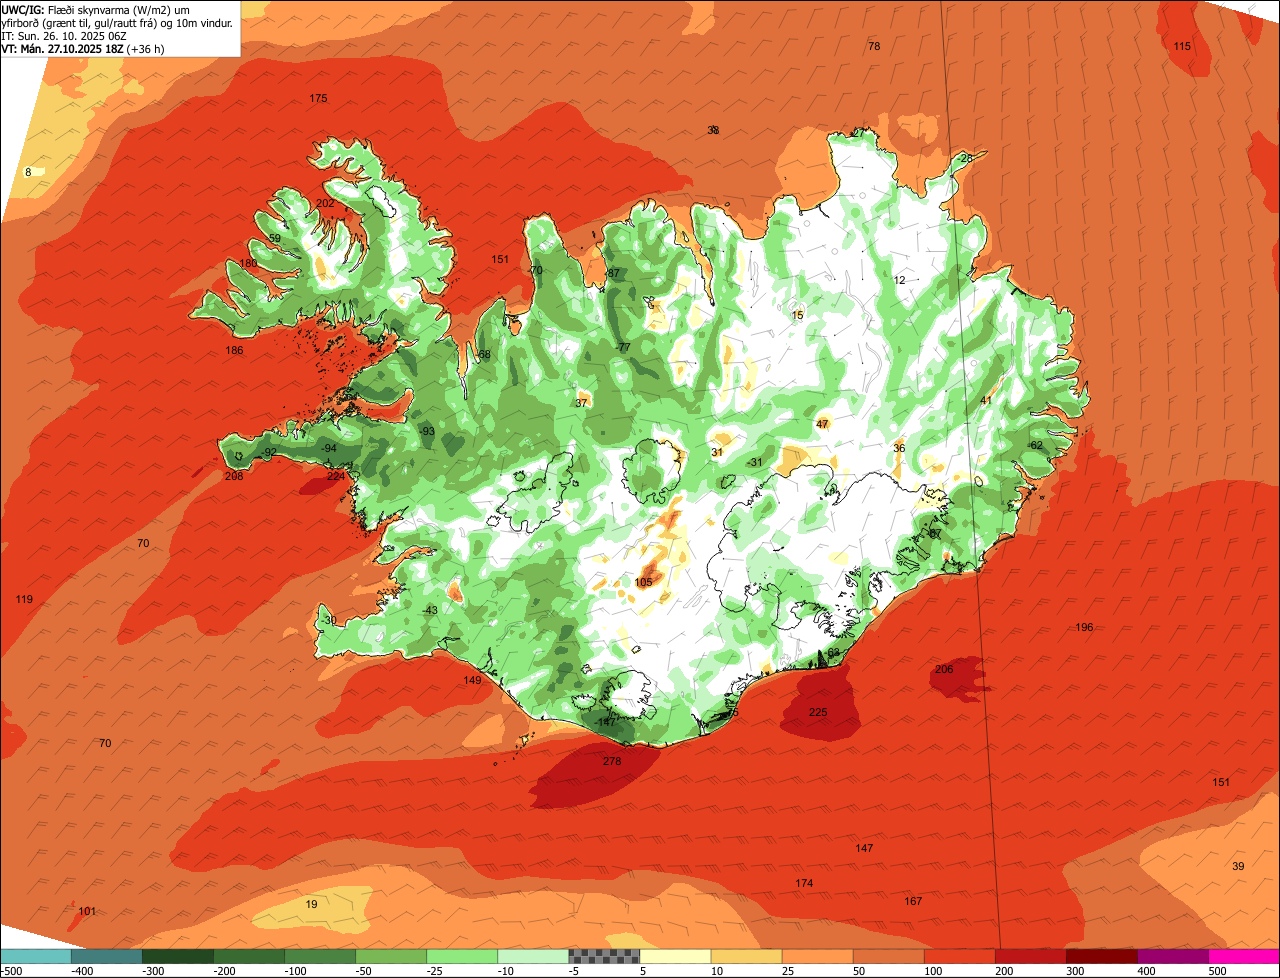Click the map value 149 off southwest coast
The height and width of the screenshot is (978, 1280).
(x=472, y=680)
